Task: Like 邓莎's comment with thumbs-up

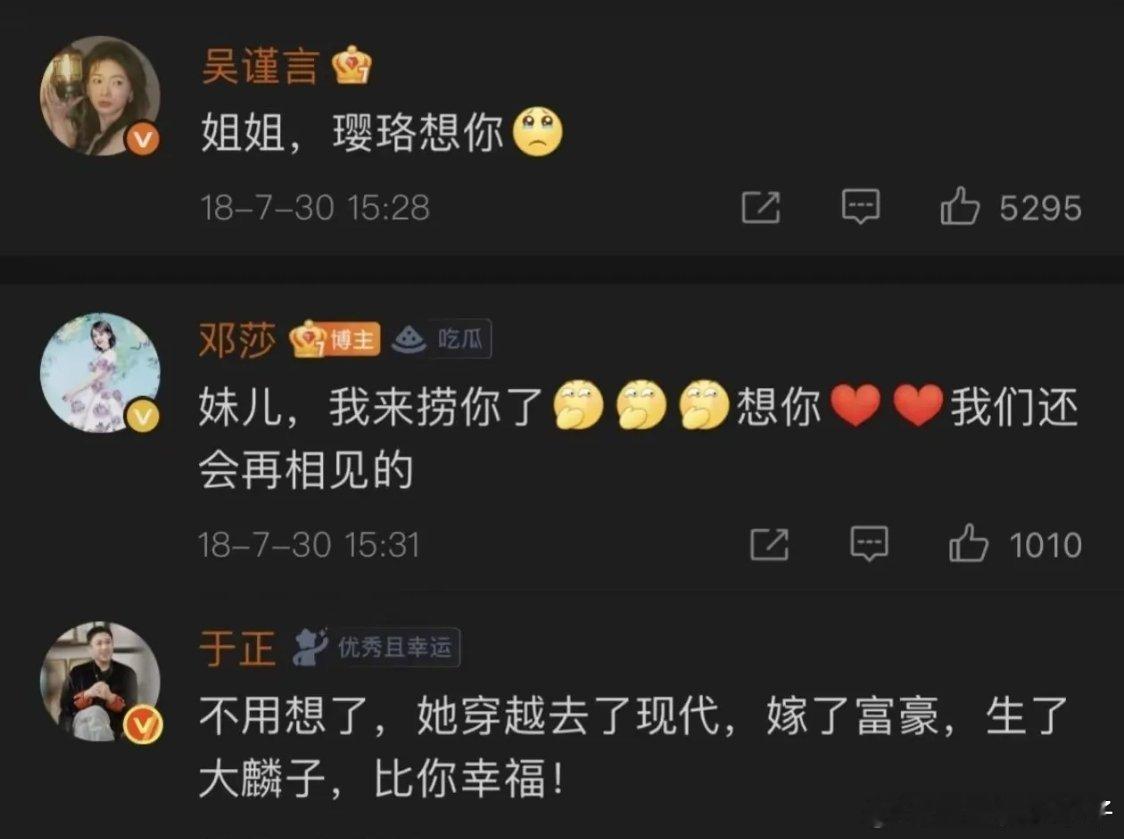Action: [x=968, y=543]
